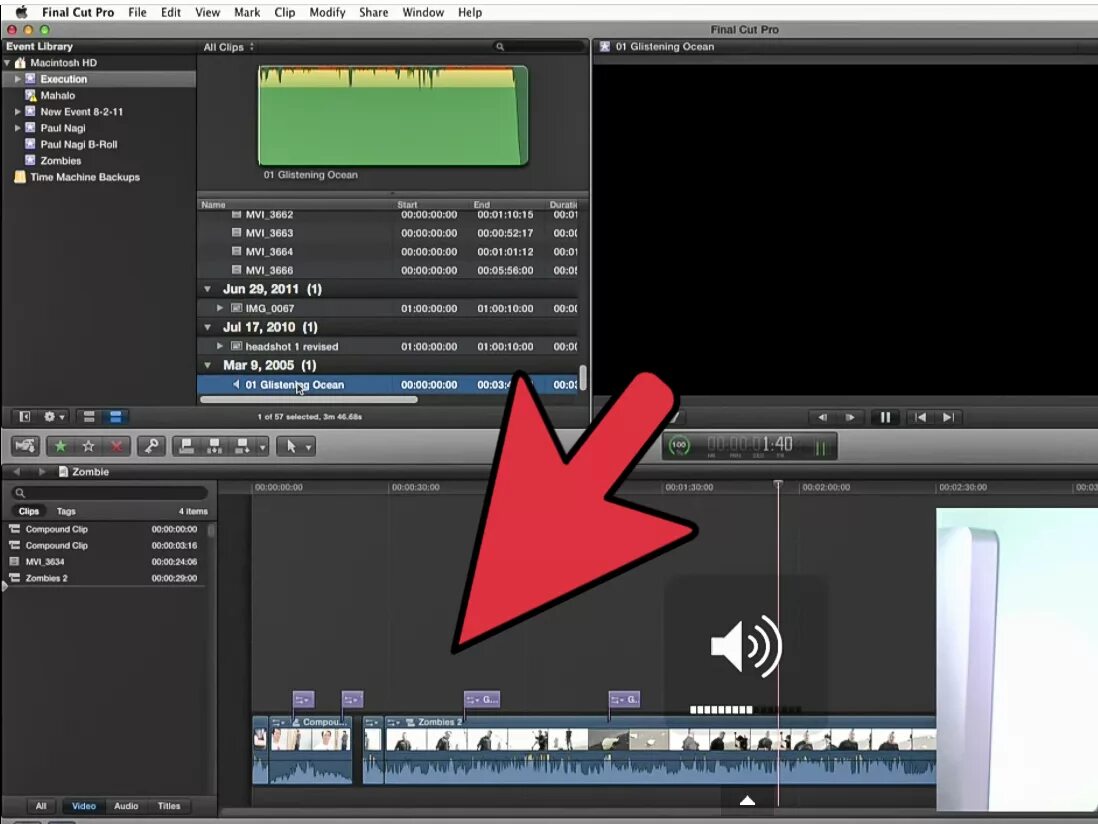The height and width of the screenshot is (824, 1098).
Task: Open the Edit menu
Action: click(x=170, y=12)
